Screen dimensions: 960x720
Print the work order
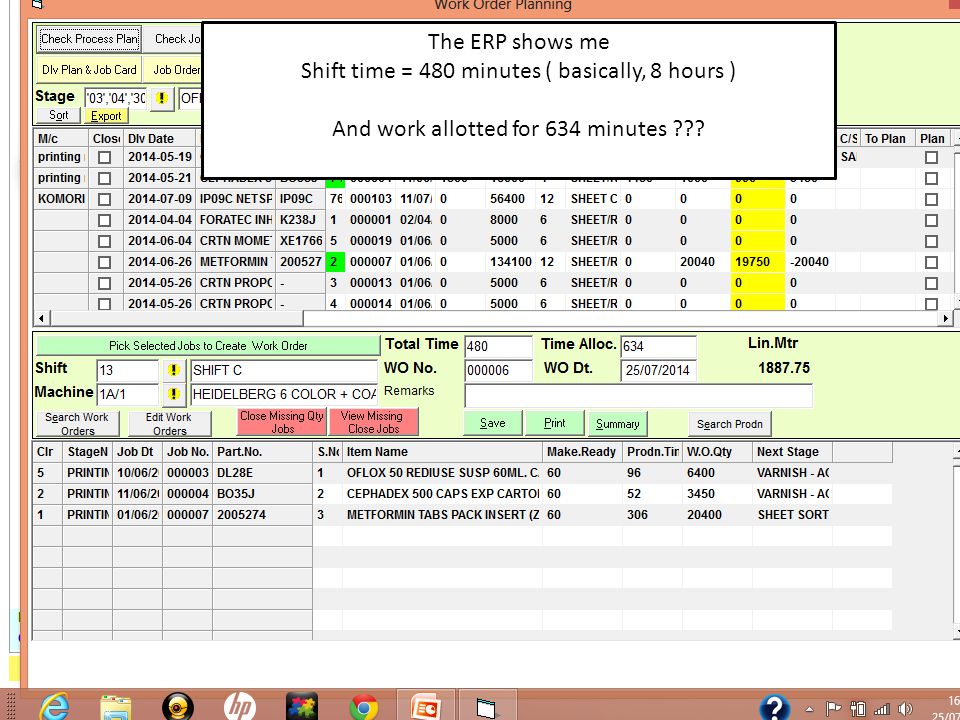coord(555,423)
